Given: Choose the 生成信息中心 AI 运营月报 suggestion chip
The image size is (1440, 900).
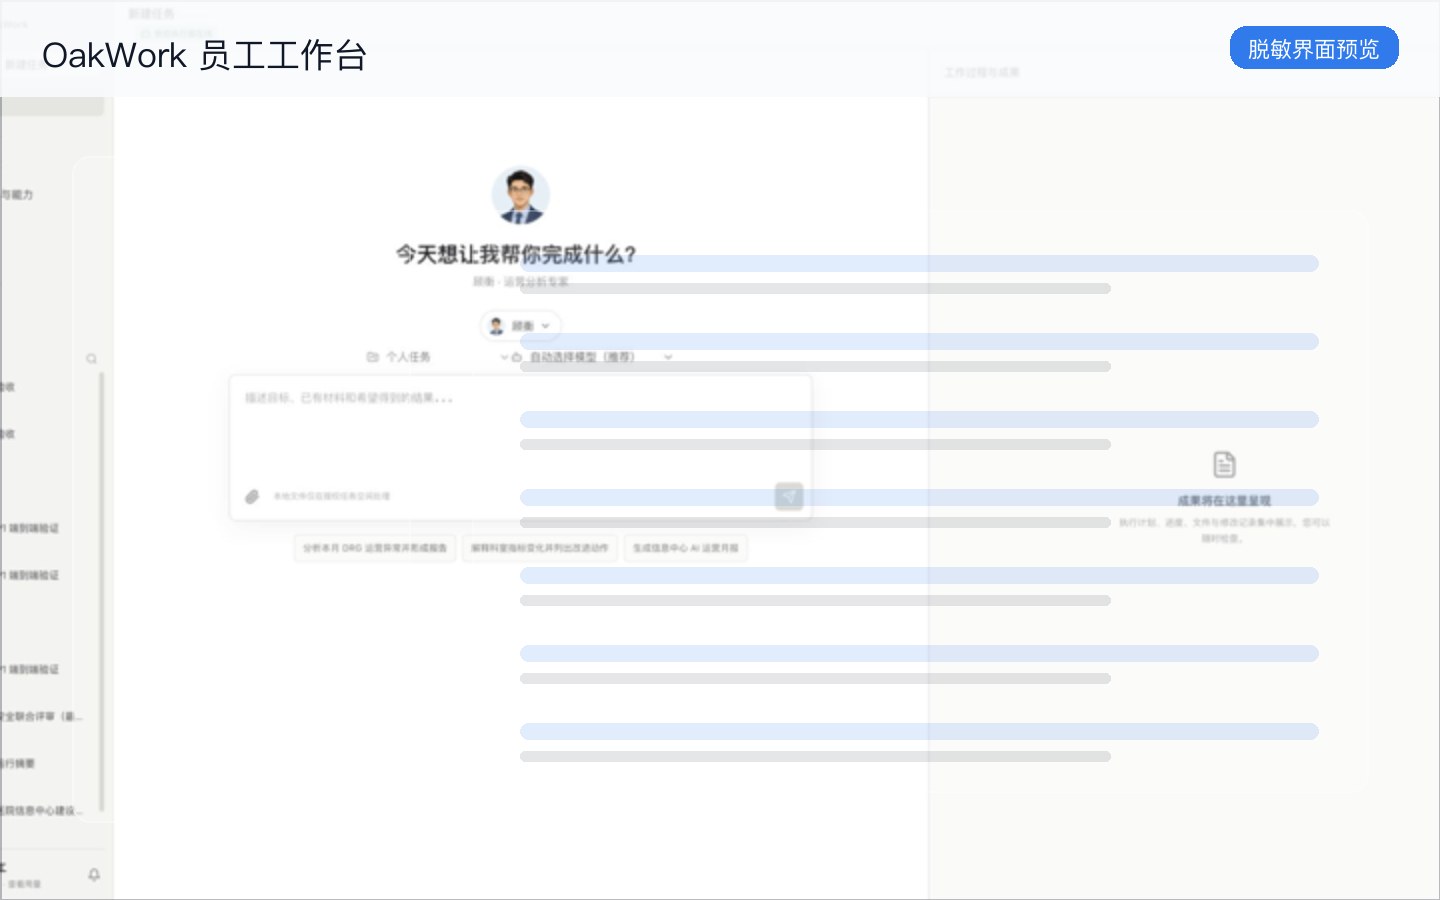Looking at the screenshot, I should [x=686, y=548].
